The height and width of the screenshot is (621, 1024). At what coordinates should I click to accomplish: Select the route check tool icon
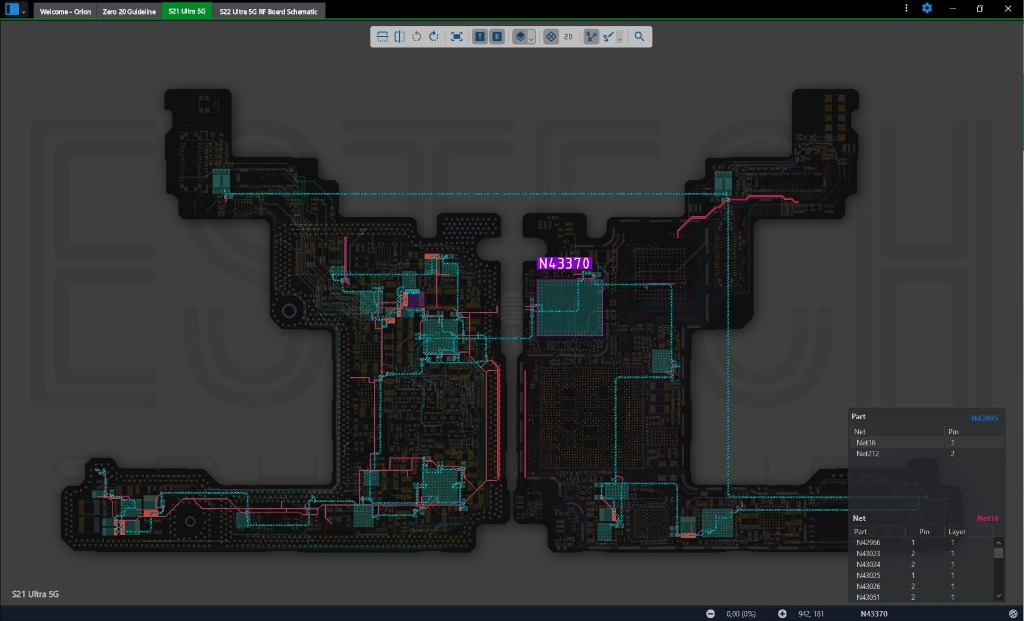[609, 37]
